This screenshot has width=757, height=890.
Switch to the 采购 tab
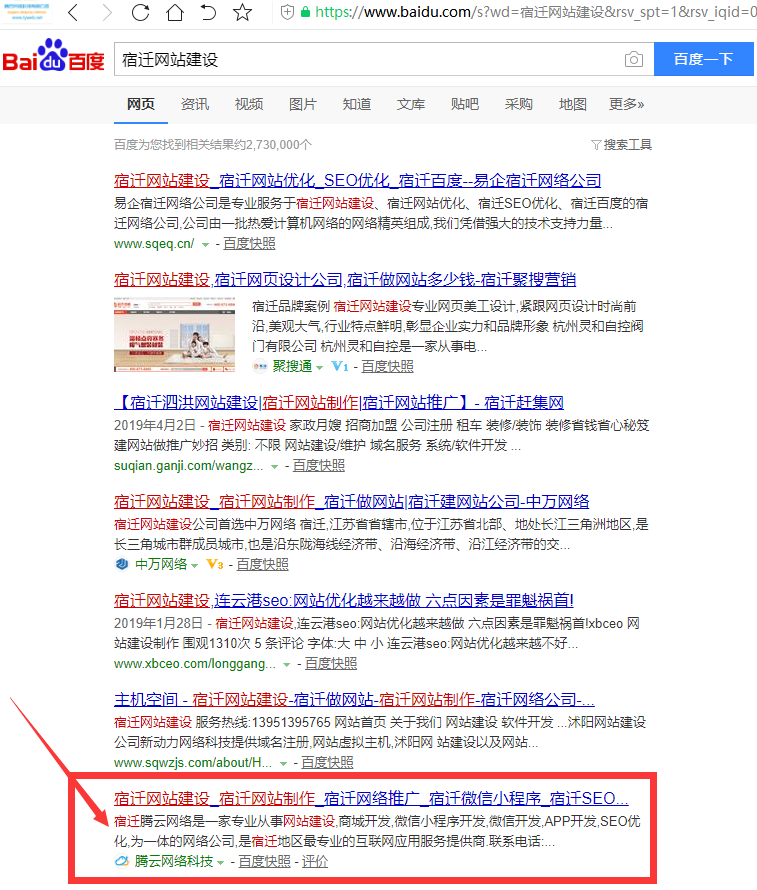point(518,104)
